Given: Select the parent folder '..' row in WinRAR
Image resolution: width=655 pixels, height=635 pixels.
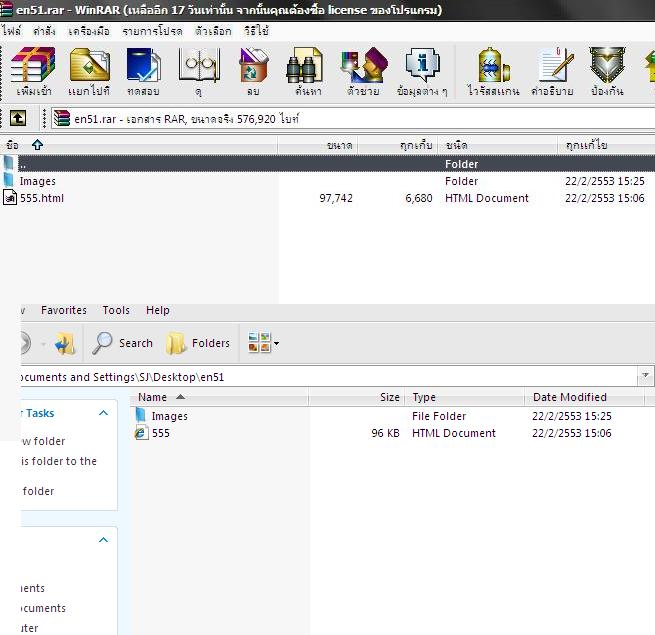Looking at the screenshot, I should (328, 164).
